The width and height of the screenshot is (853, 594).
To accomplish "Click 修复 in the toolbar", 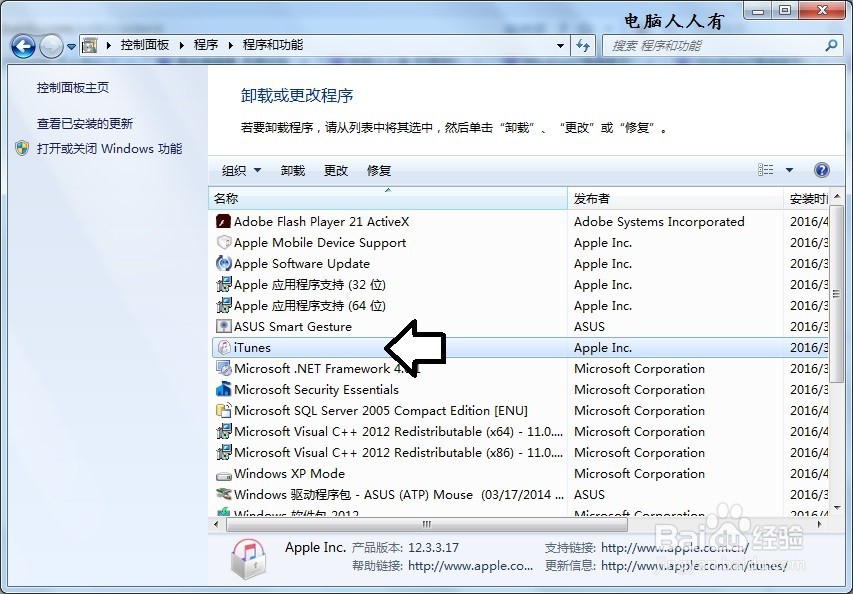I will pyautogui.click(x=379, y=171).
